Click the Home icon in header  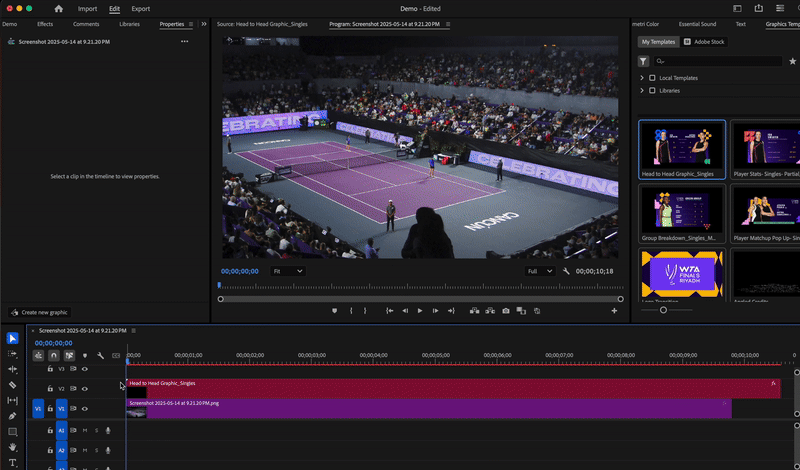point(59,9)
